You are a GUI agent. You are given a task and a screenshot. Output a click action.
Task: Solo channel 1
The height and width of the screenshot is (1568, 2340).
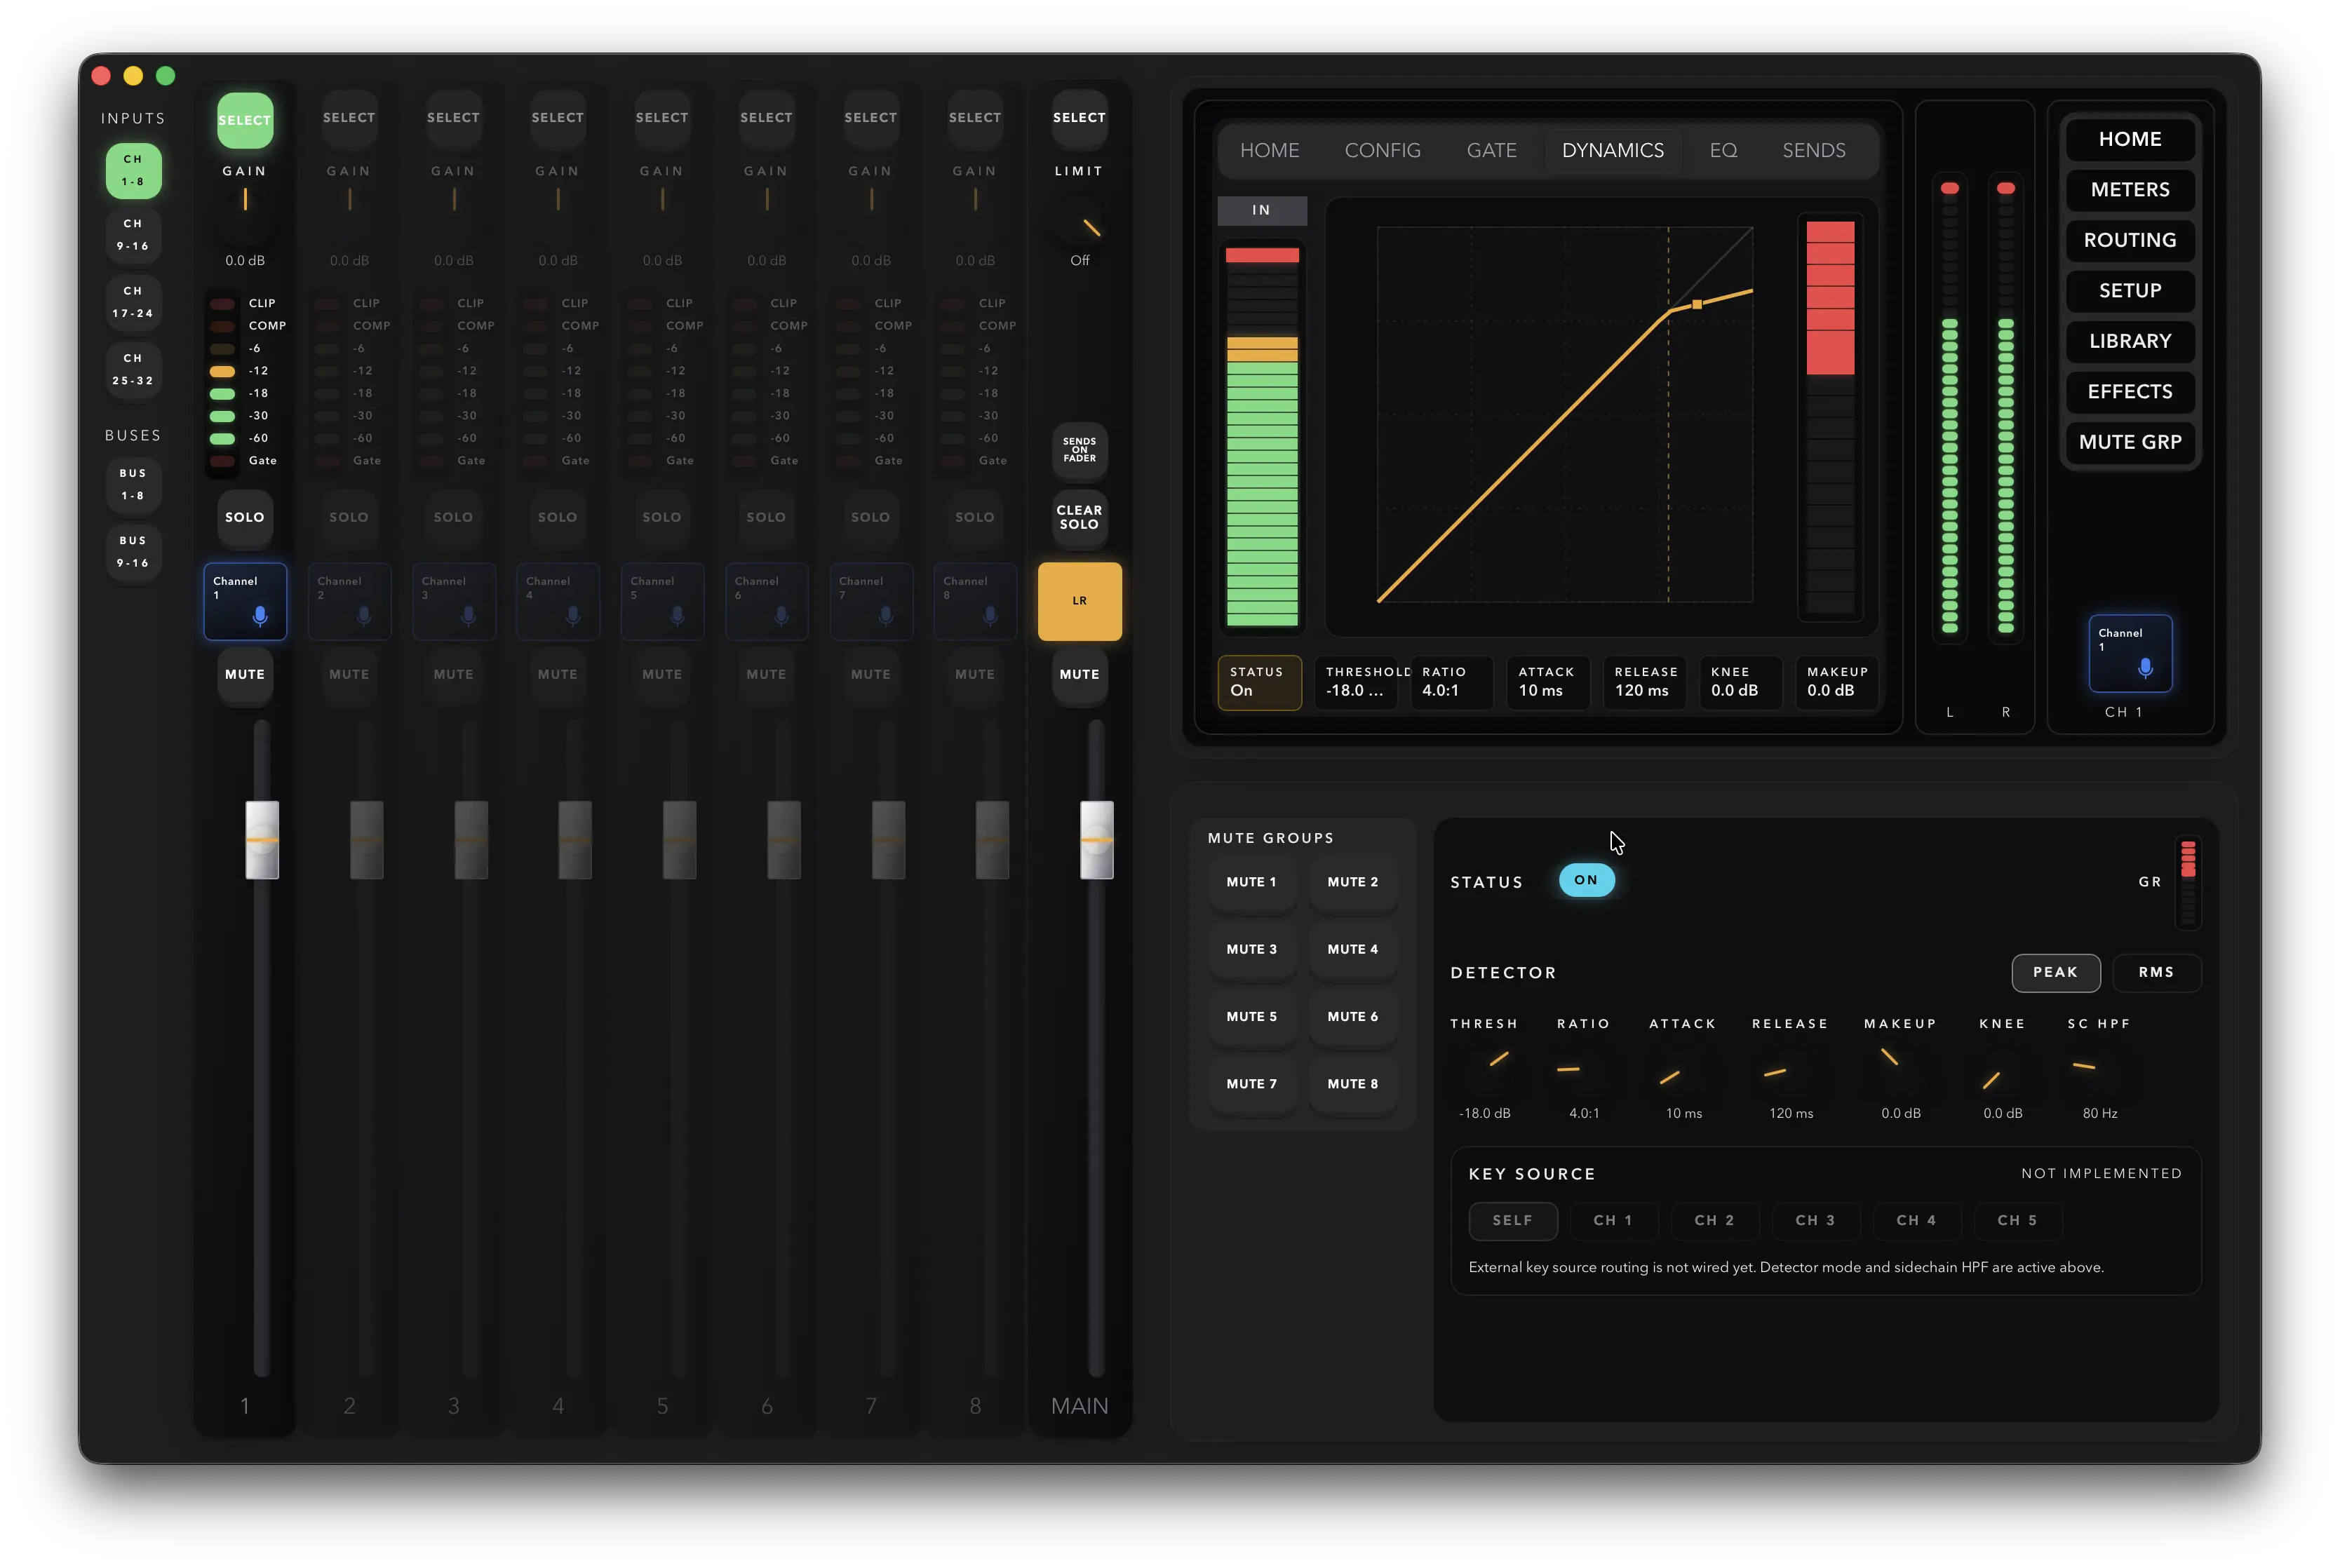pyautogui.click(x=245, y=517)
